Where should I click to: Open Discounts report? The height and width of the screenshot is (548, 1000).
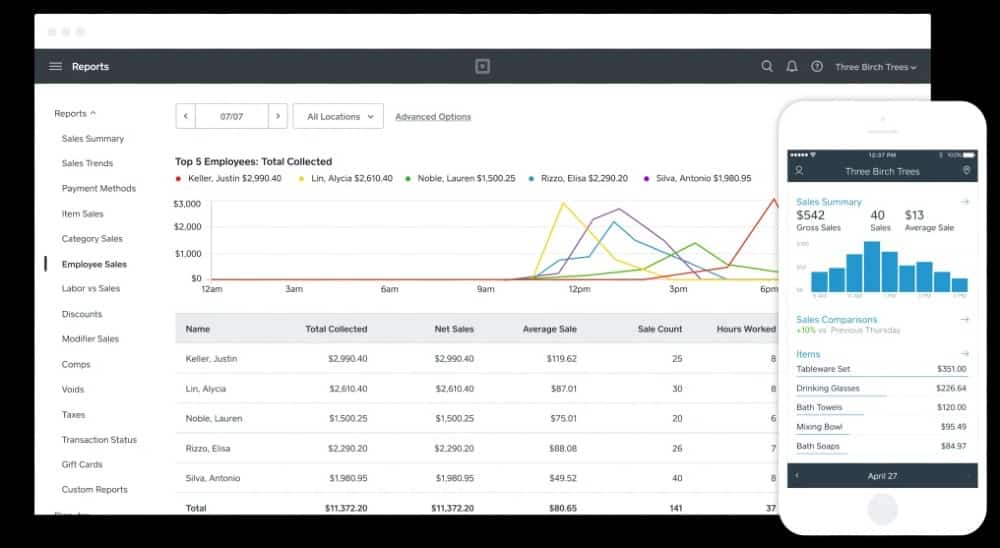point(82,314)
